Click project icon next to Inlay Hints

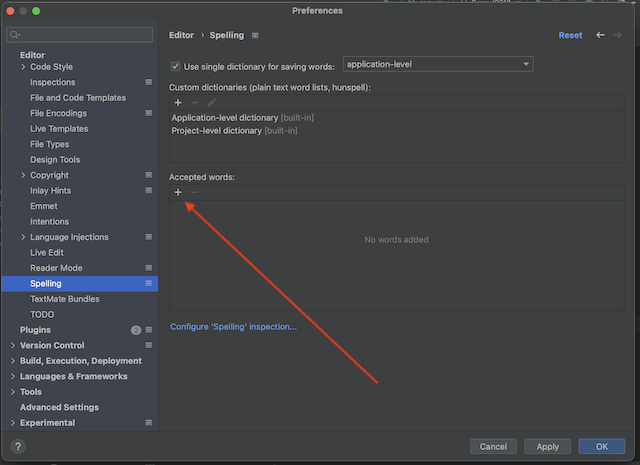coord(149,191)
